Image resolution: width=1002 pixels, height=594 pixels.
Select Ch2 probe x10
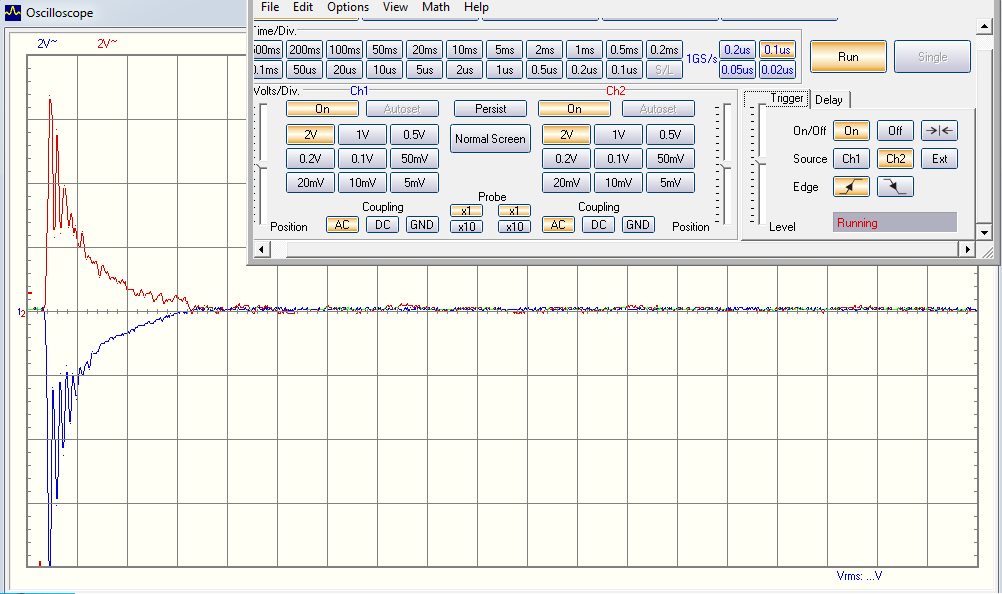click(514, 227)
